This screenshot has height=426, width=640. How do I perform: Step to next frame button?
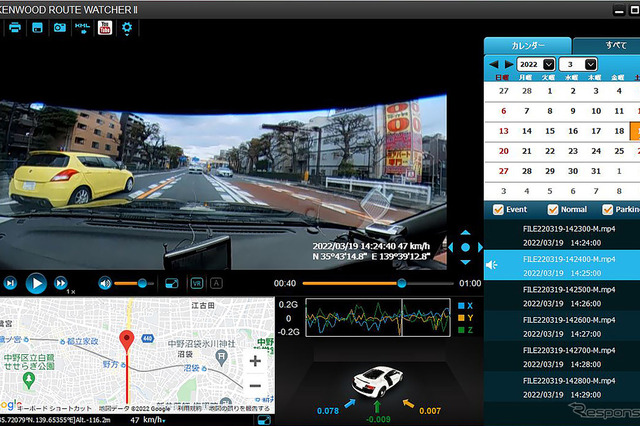tap(10, 283)
